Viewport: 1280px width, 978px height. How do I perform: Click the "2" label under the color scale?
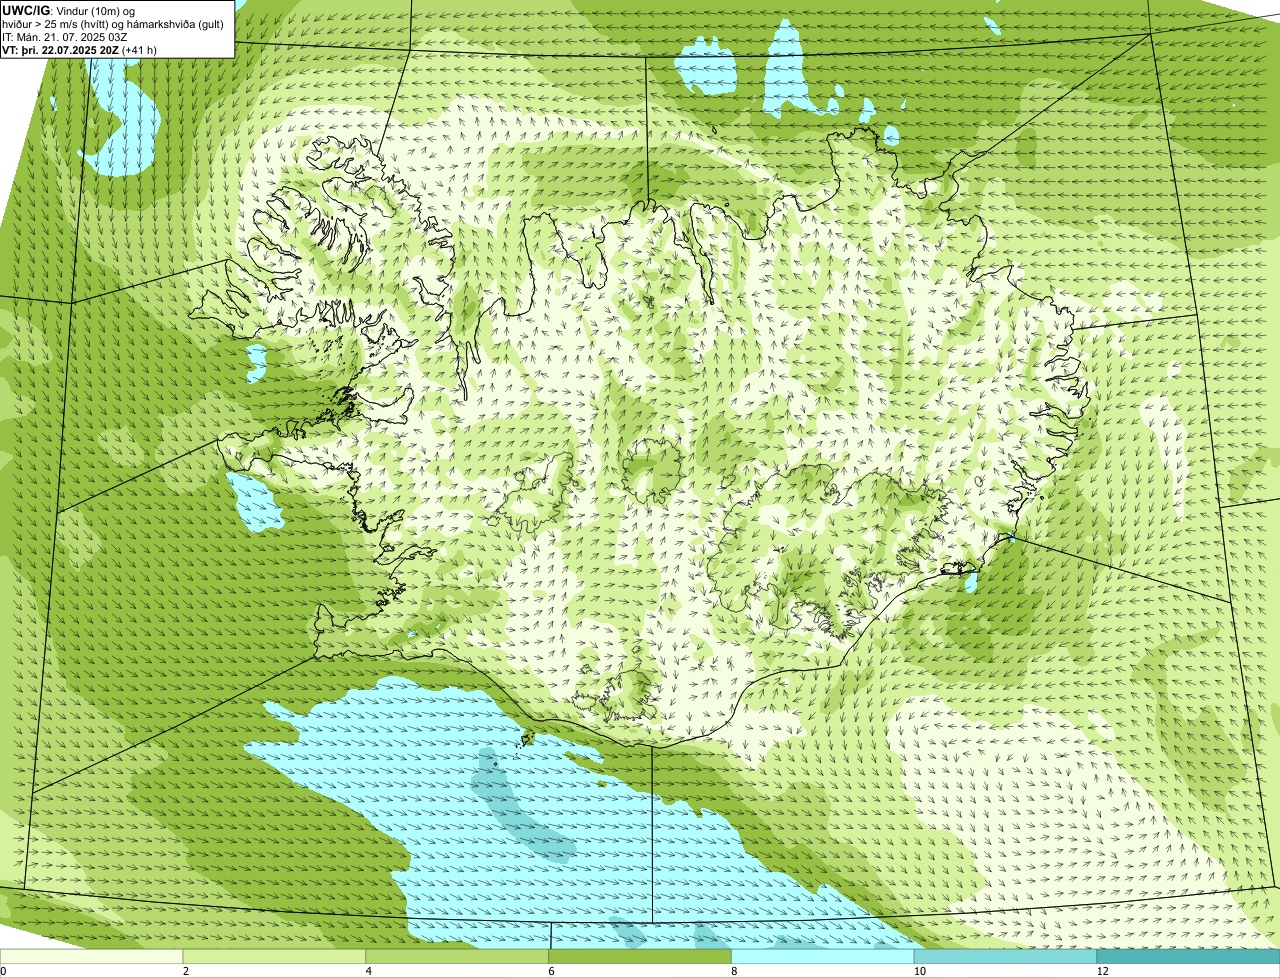point(186,971)
